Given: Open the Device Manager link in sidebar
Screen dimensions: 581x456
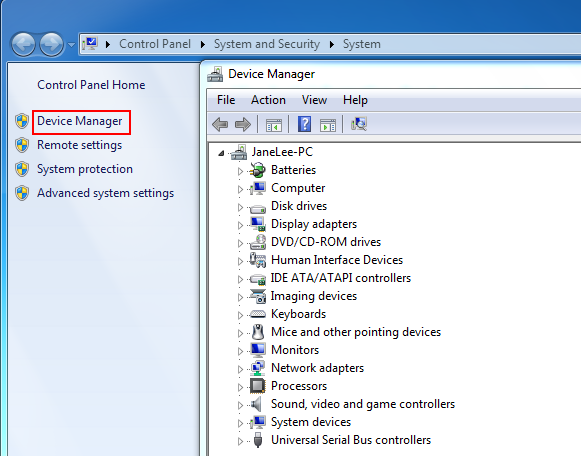Looking at the screenshot, I should coord(80,121).
